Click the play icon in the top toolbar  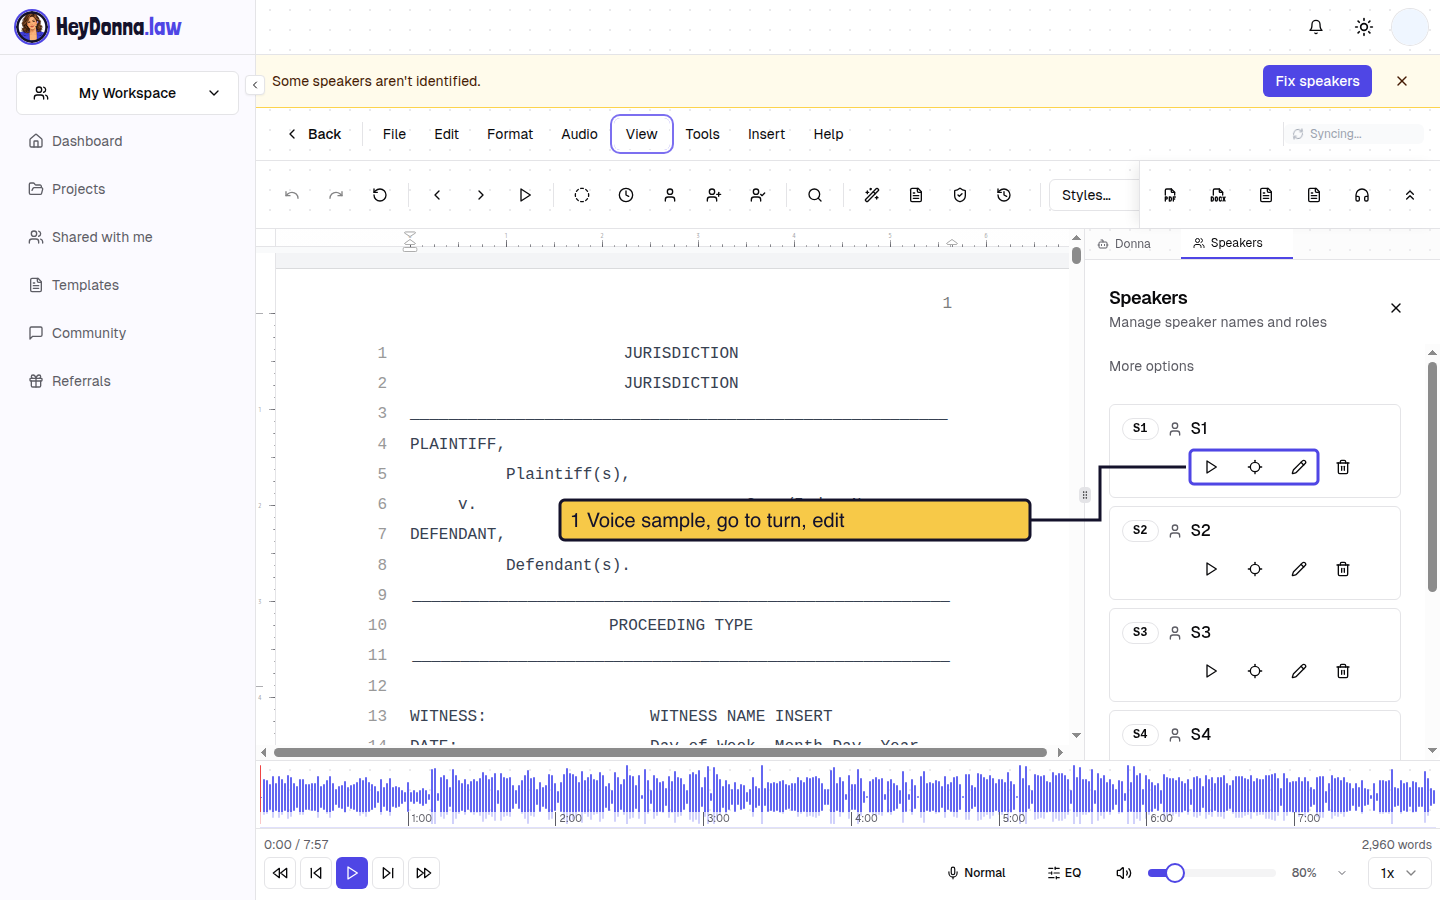[x=525, y=195]
